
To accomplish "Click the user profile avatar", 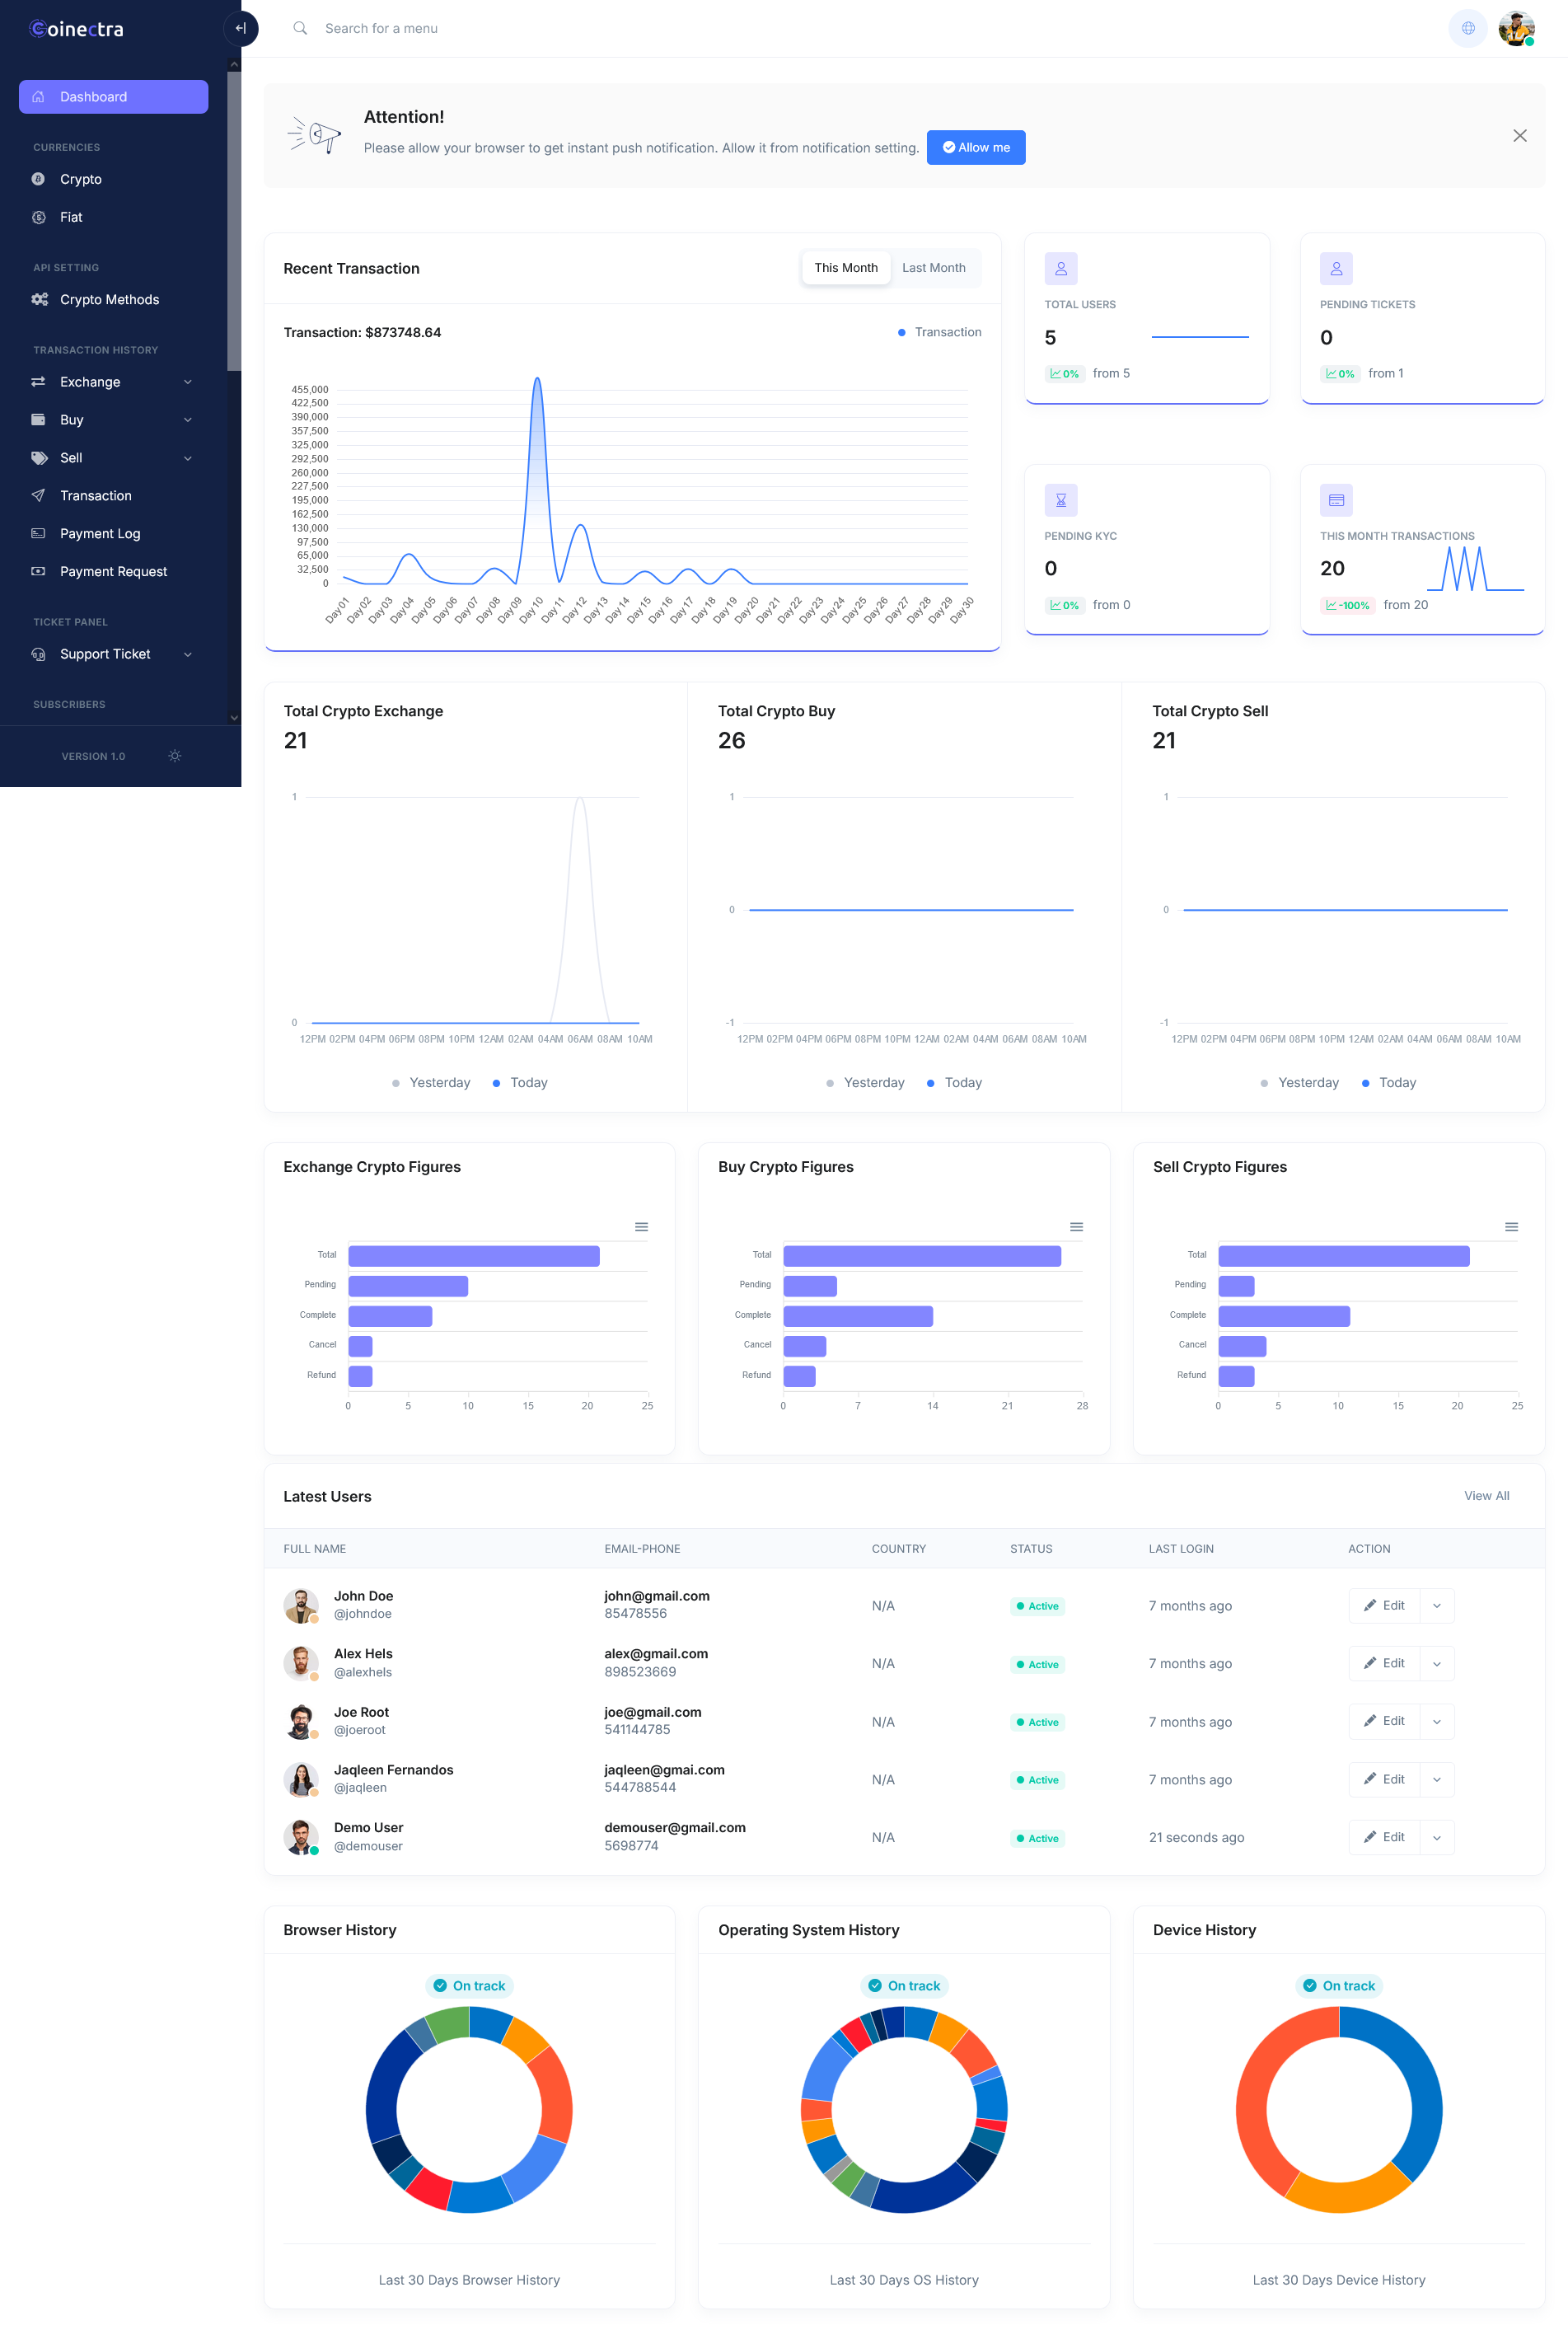I will [1516, 28].
